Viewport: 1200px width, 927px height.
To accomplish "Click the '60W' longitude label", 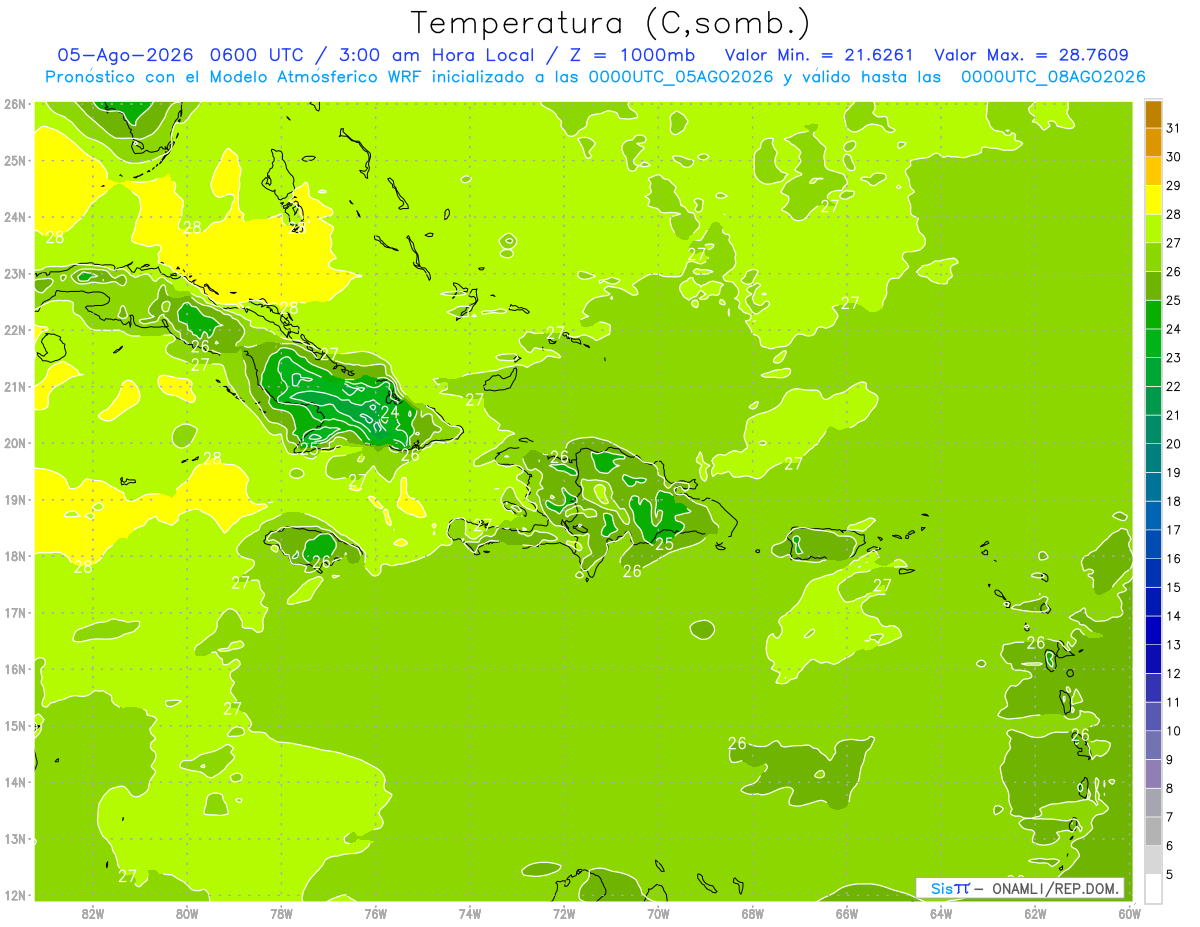I will pyautogui.click(x=1129, y=913).
